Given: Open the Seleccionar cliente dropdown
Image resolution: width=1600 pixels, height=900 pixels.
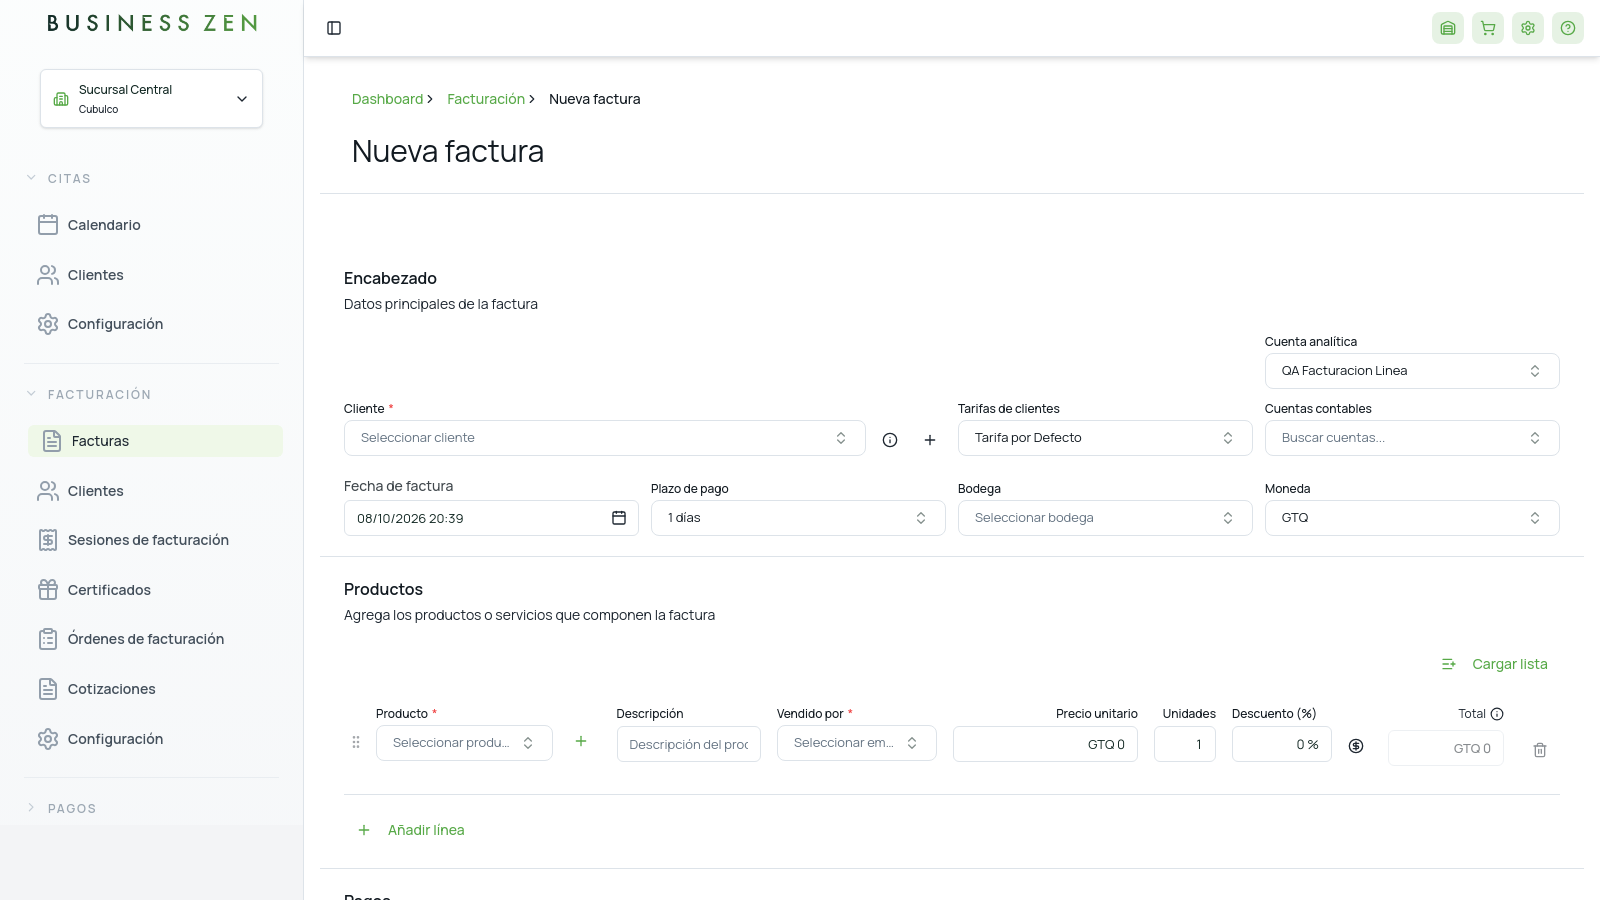Looking at the screenshot, I should pyautogui.click(x=604, y=438).
